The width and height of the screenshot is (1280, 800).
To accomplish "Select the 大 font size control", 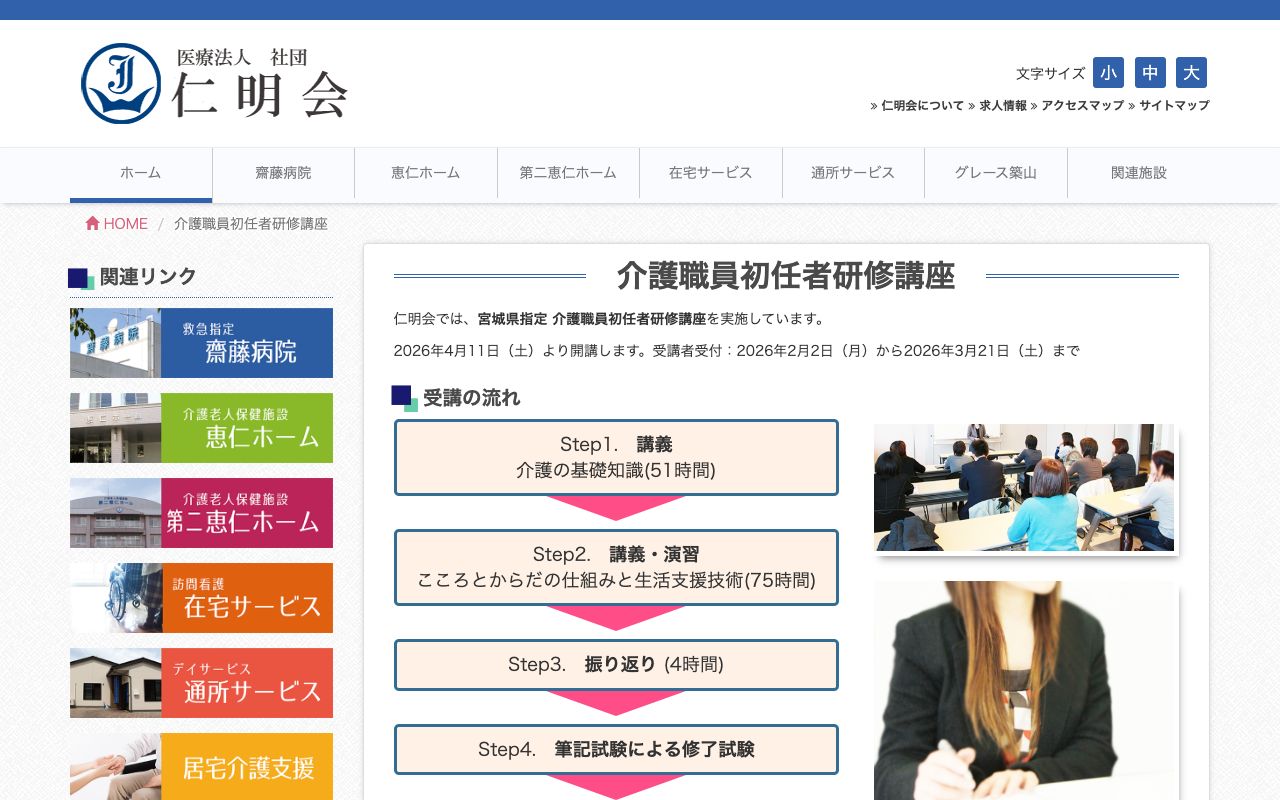I will click(x=1191, y=72).
